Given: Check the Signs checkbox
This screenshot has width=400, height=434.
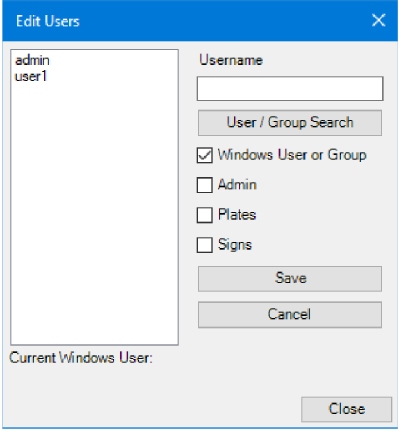Looking at the screenshot, I should pyautogui.click(x=204, y=245).
